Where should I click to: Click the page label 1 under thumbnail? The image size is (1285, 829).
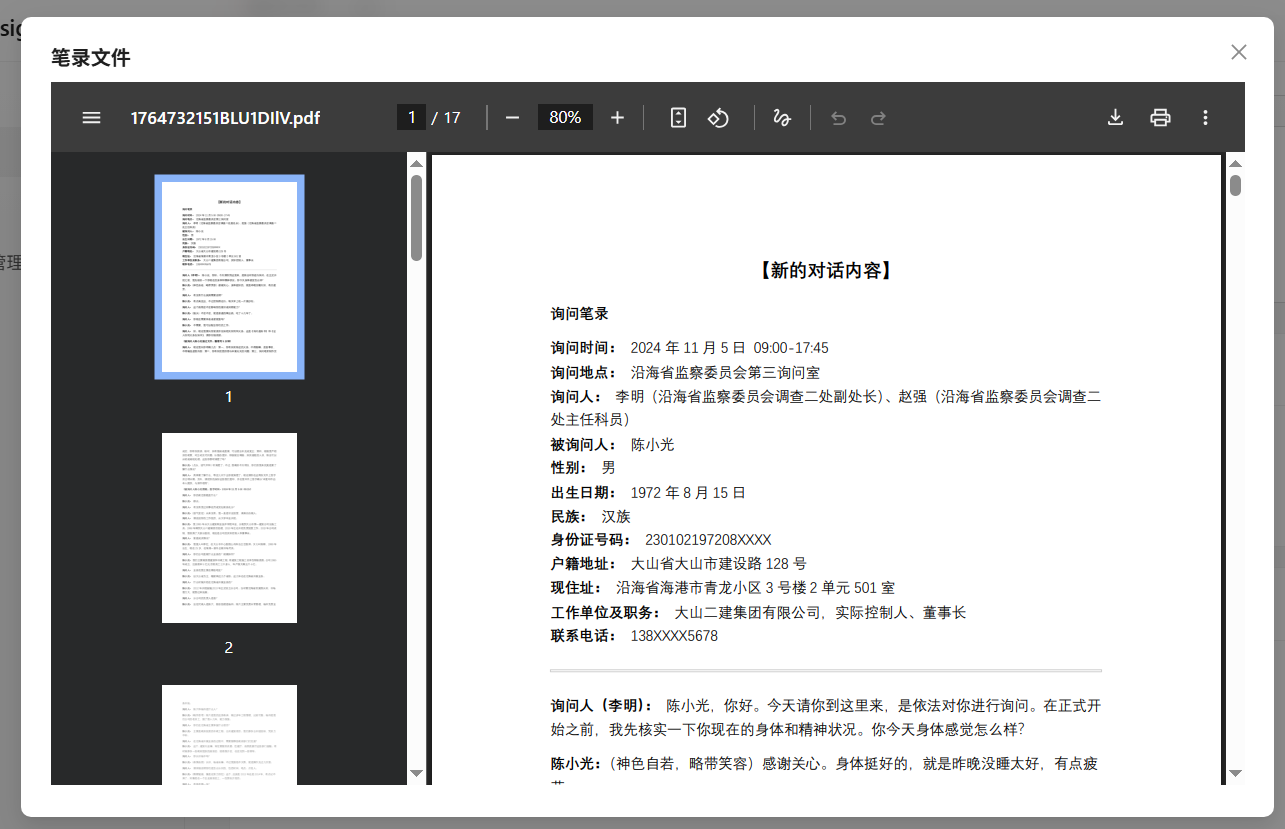pyautogui.click(x=229, y=397)
